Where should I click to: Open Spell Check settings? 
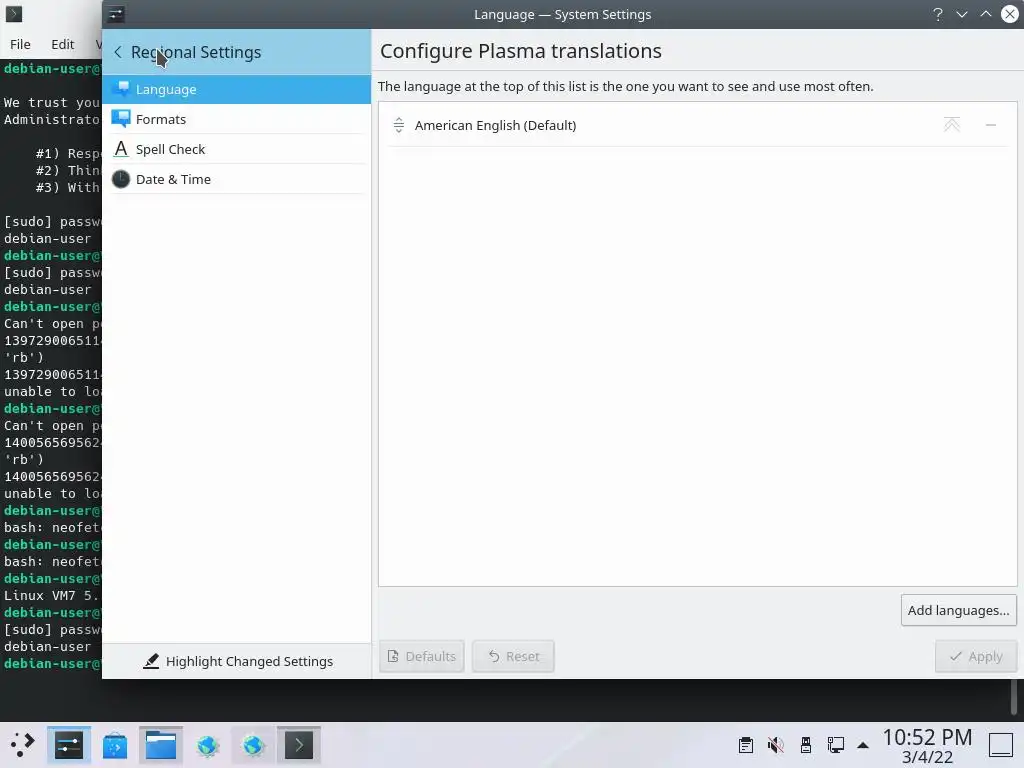tap(236, 149)
